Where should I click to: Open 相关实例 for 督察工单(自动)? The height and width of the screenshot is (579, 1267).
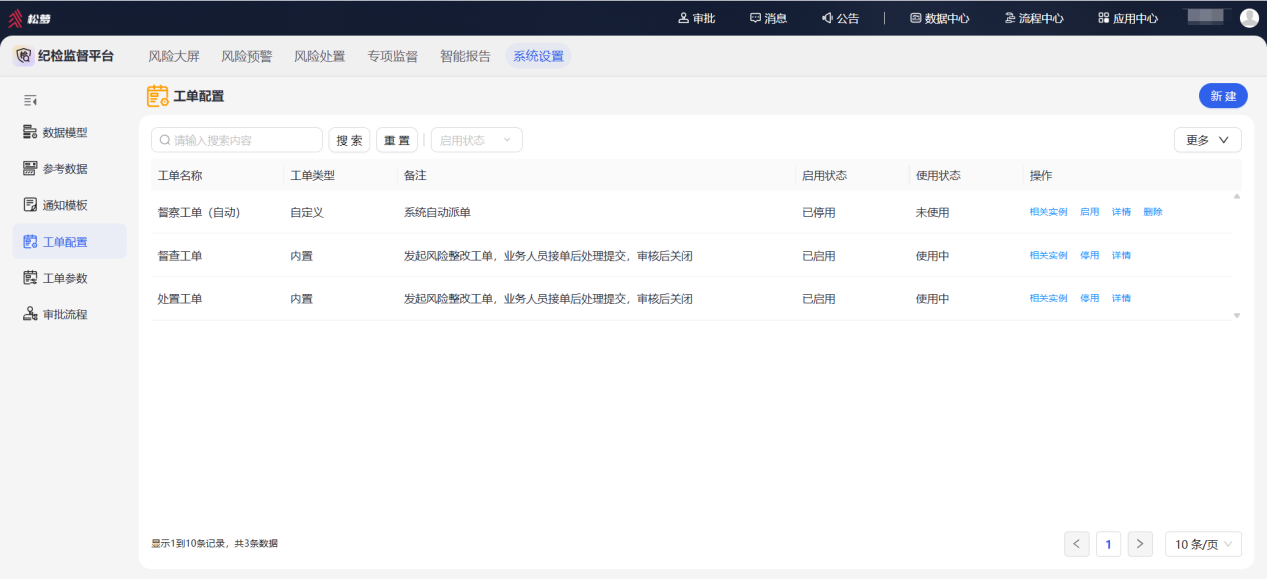[1048, 212]
